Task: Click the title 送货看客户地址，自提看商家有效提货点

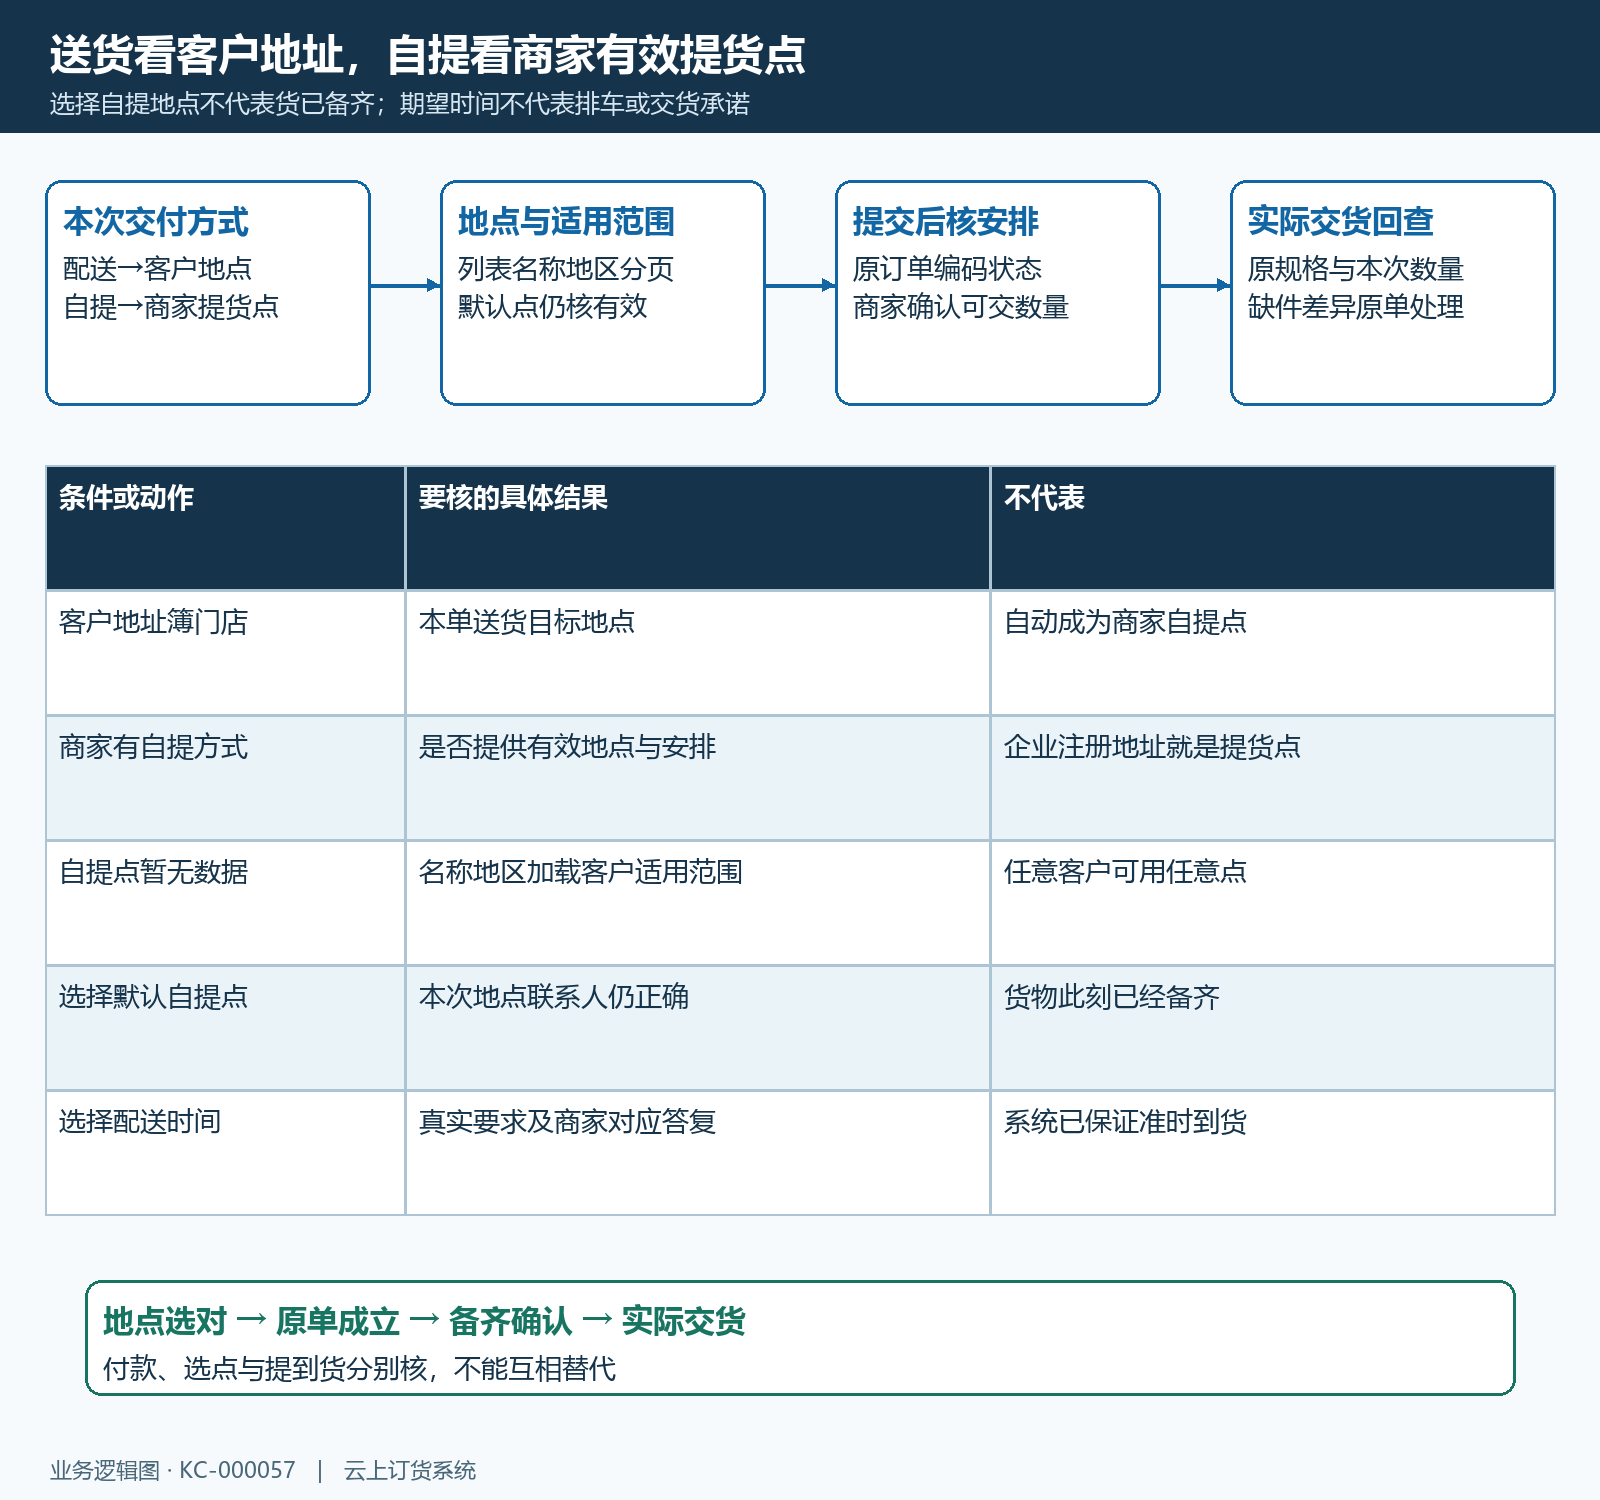Action: 428,55
